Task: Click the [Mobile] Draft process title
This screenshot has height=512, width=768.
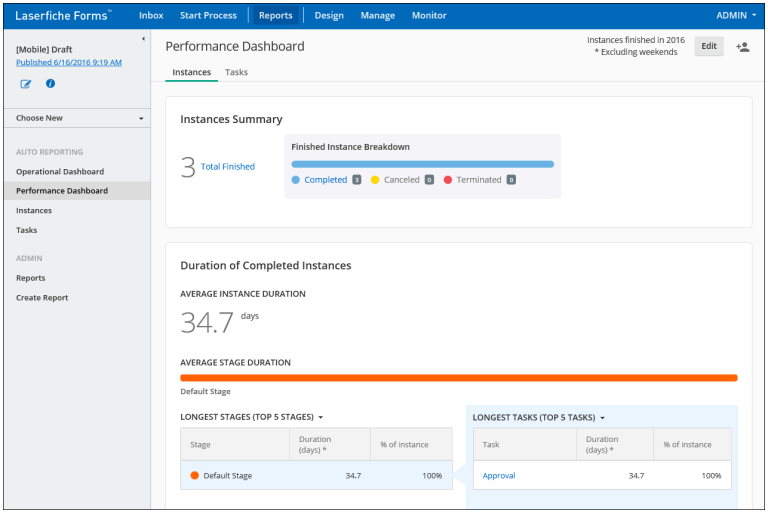Action: [x=44, y=49]
